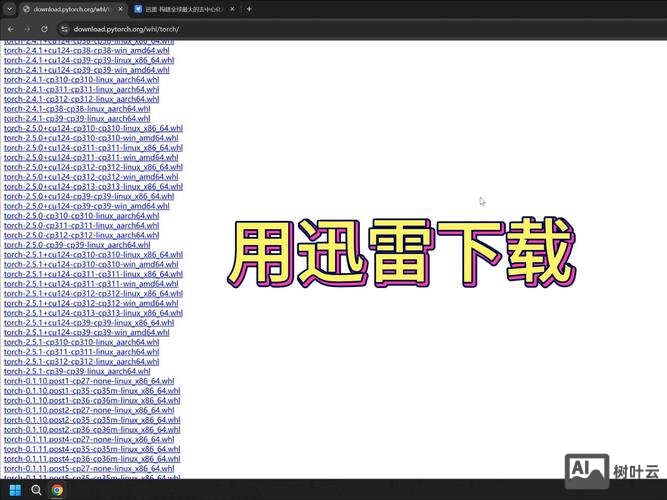Image resolution: width=667 pixels, height=500 pixels.
Task: Download torch-2.4.1+cu124-cp39-cp39-win_amd64.whl
Action: point(86,70)
